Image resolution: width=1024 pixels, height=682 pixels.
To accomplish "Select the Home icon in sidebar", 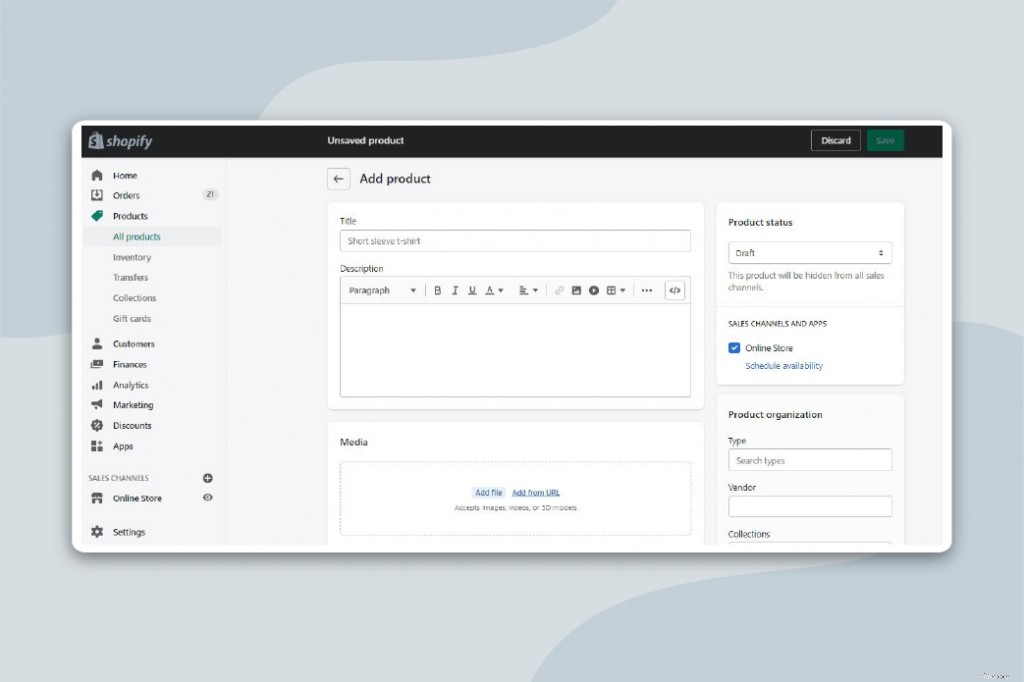I will 97,174.
